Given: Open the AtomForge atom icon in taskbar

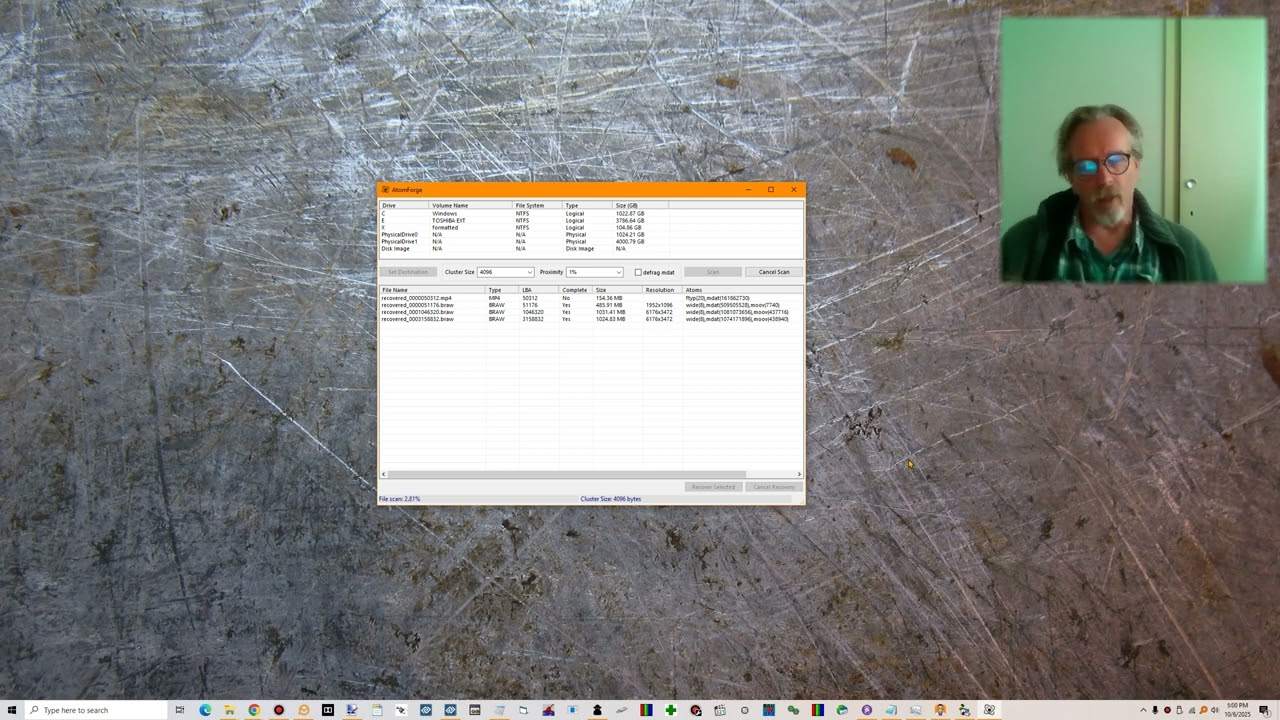Looking at the screenshot, I should click(x=989, y=710).
